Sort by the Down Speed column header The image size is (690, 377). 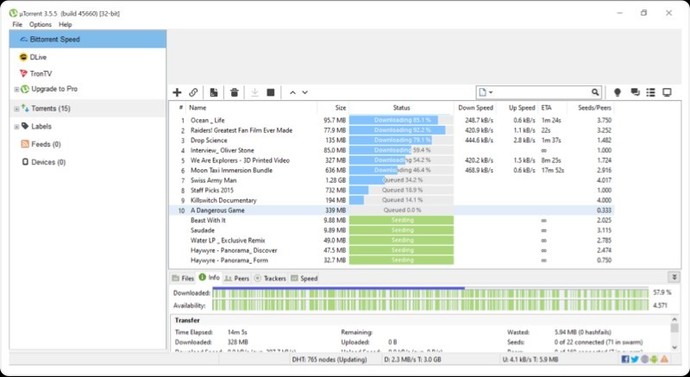pyautogui.click(x=475, y=107)
